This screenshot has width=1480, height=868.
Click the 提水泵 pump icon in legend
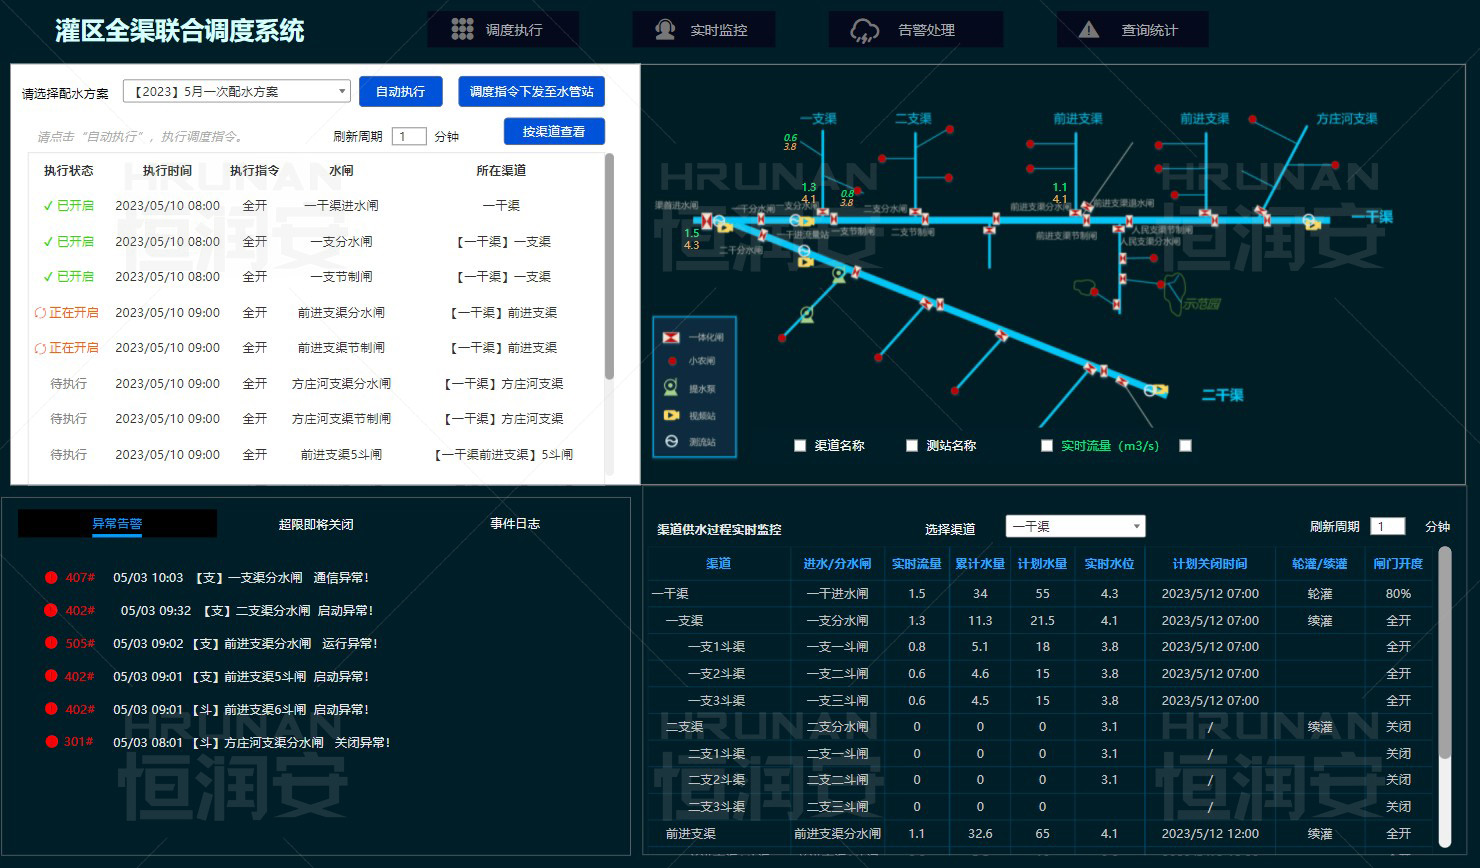click(671, 388)
